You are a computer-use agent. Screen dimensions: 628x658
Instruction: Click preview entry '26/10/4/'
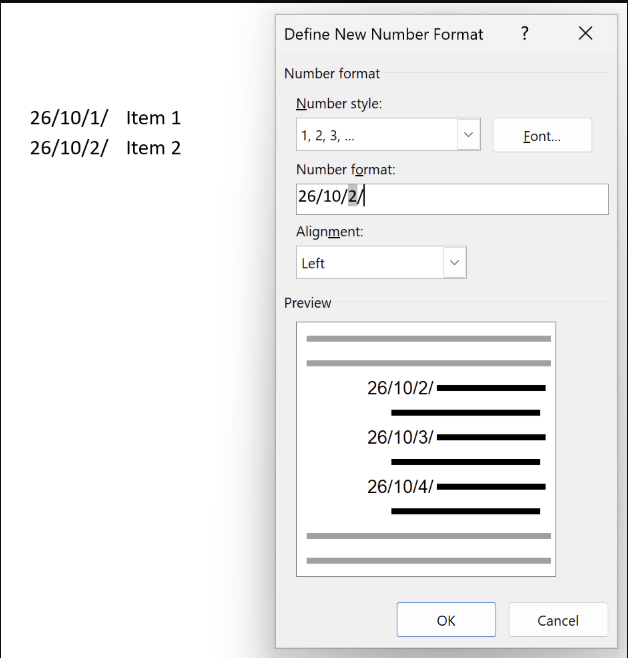pyautogui.click(x=400, y=487)
